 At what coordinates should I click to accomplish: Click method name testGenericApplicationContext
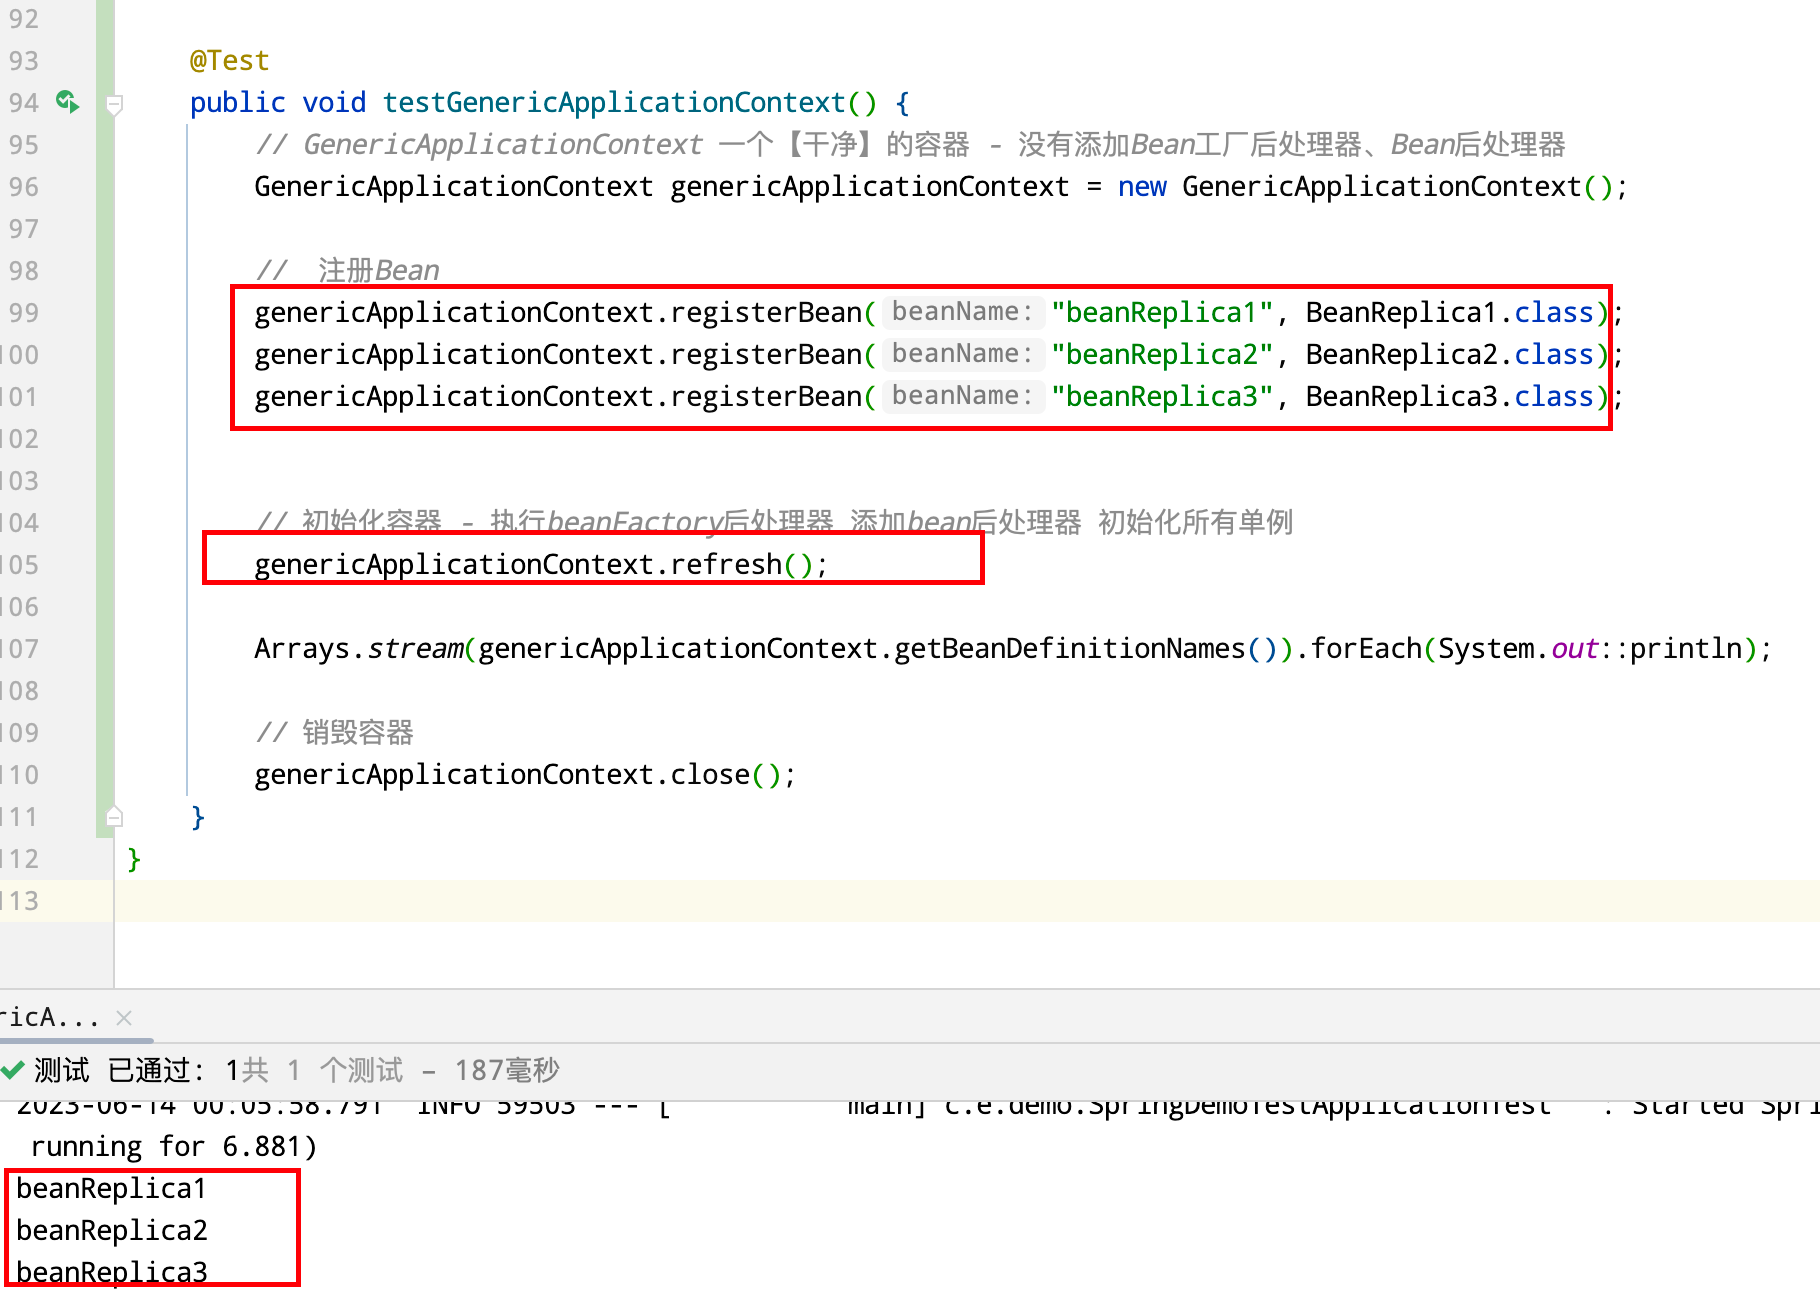click(x=614, y=103)
